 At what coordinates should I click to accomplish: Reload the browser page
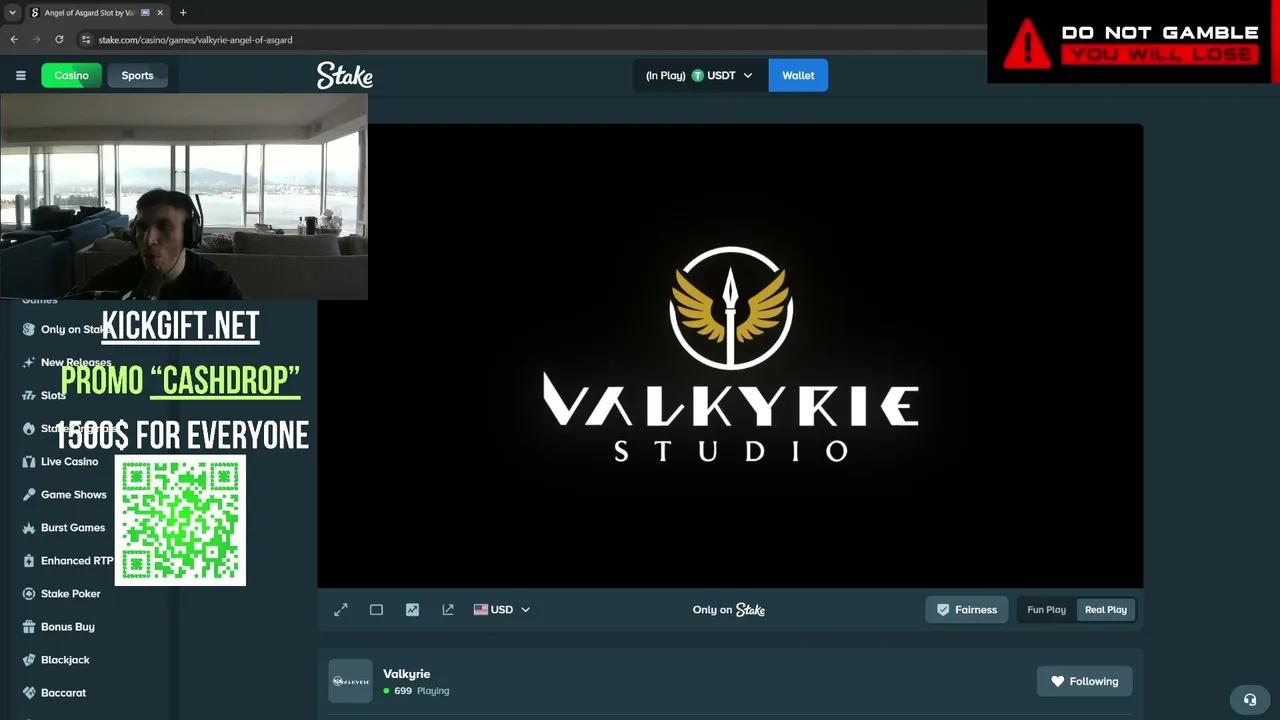[x=59, y=39]
